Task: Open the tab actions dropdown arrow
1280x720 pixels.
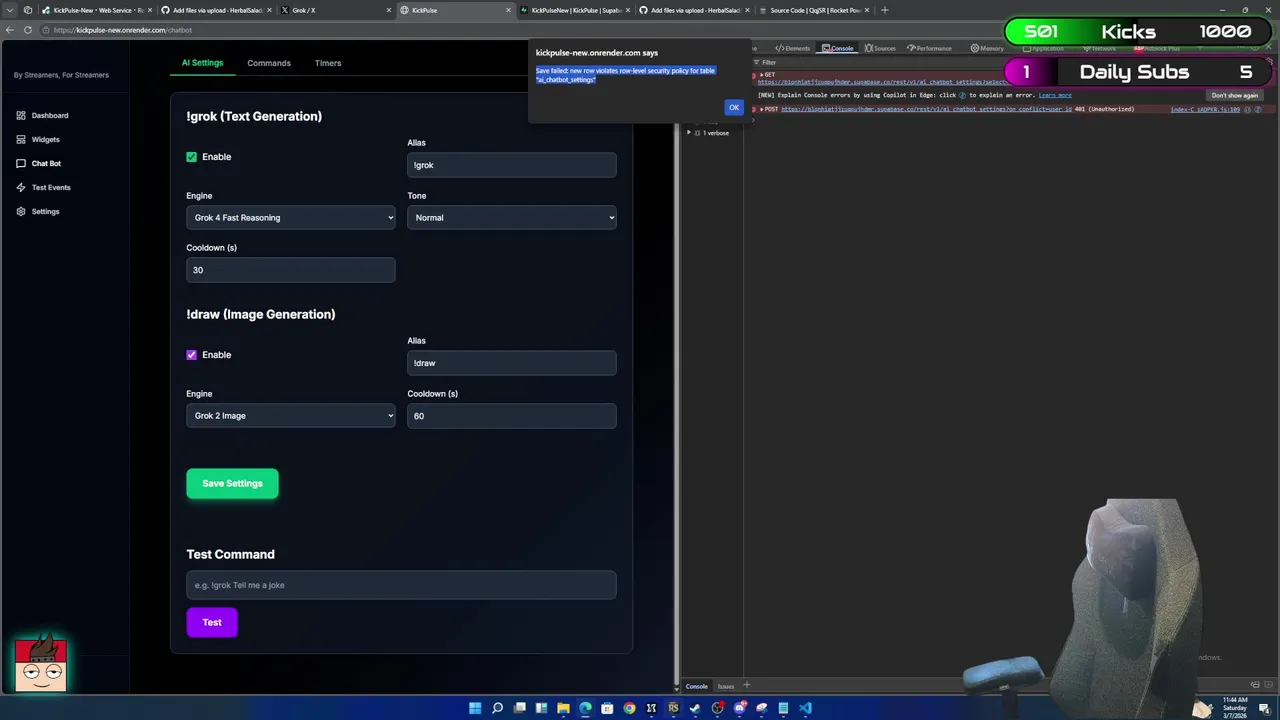Action: point(11,10)
